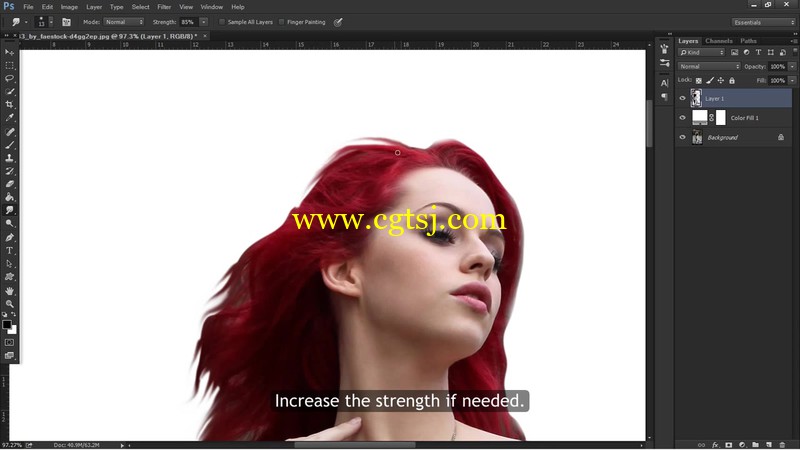Select the History Brush tool

pos(9,171)
